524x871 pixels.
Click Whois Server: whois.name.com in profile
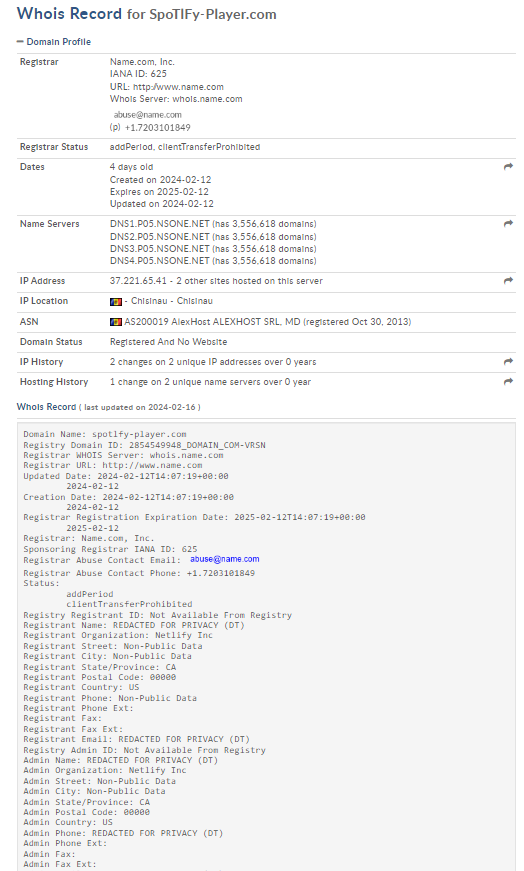tap(176, 99)
